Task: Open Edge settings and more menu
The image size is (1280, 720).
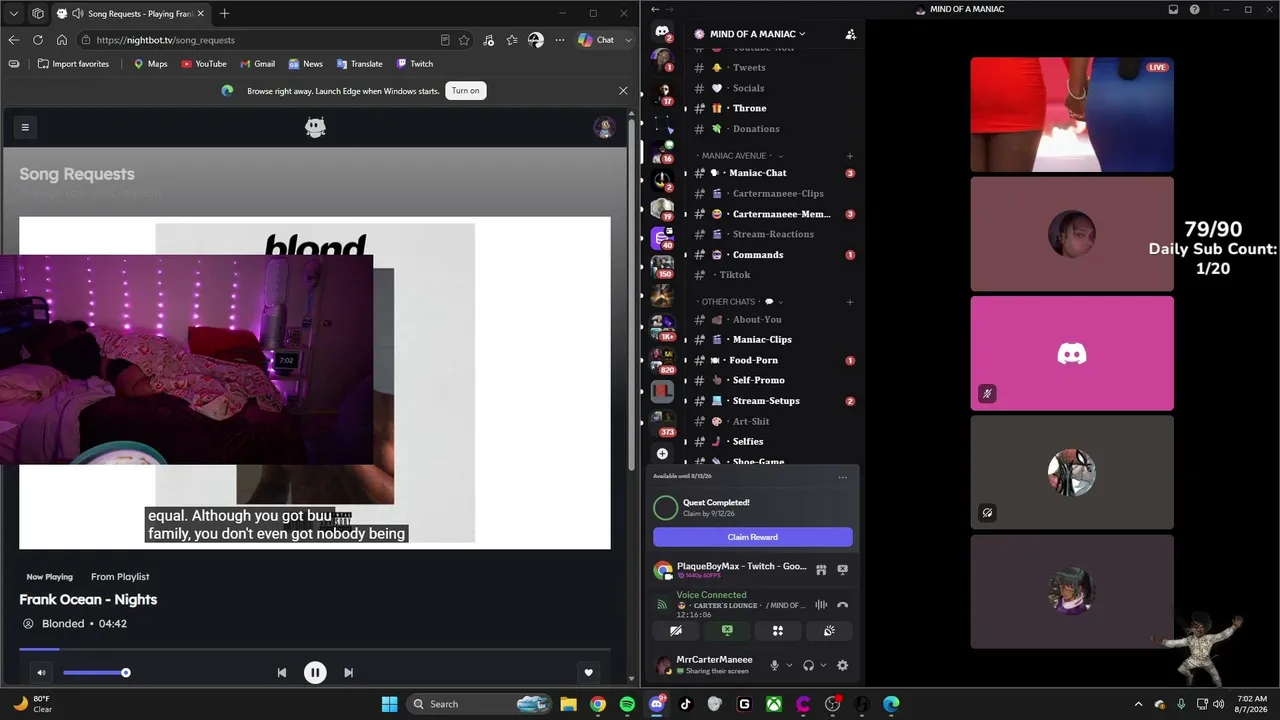Action: pyautogui.click(x=560, y=40)
